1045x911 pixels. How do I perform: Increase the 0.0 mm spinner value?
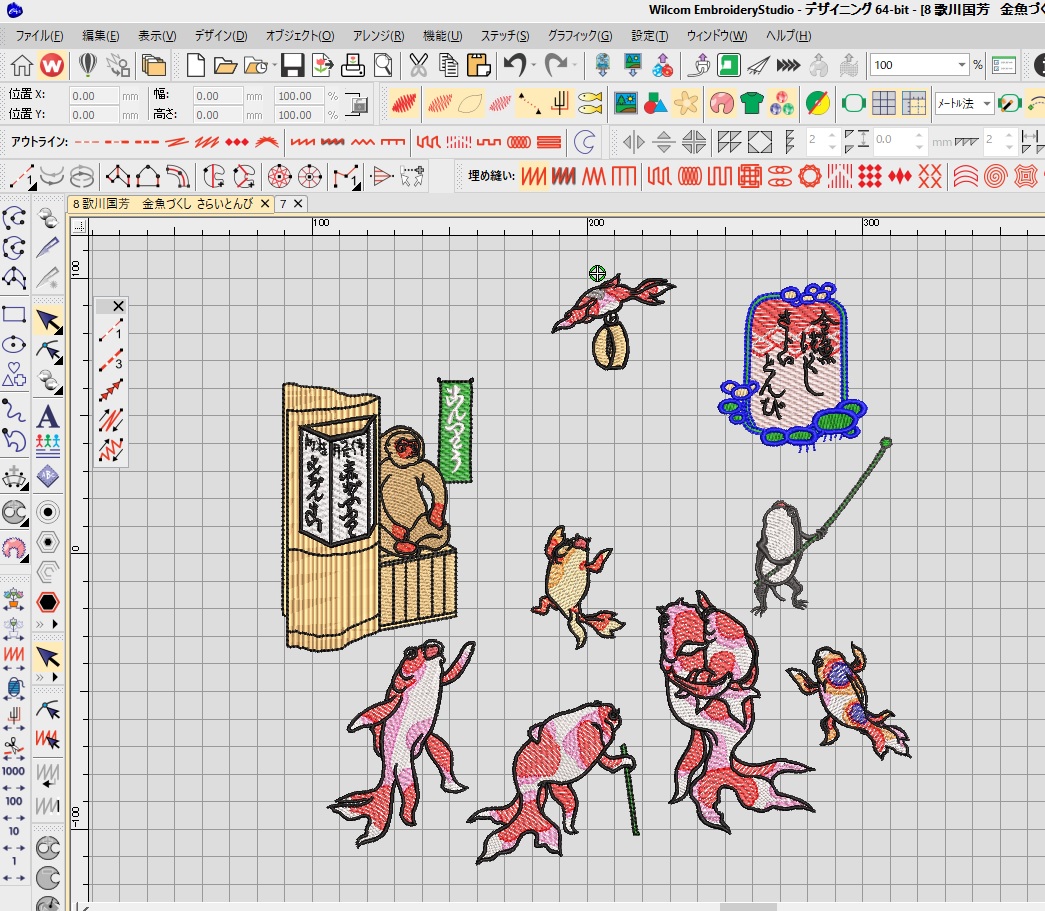919,136
